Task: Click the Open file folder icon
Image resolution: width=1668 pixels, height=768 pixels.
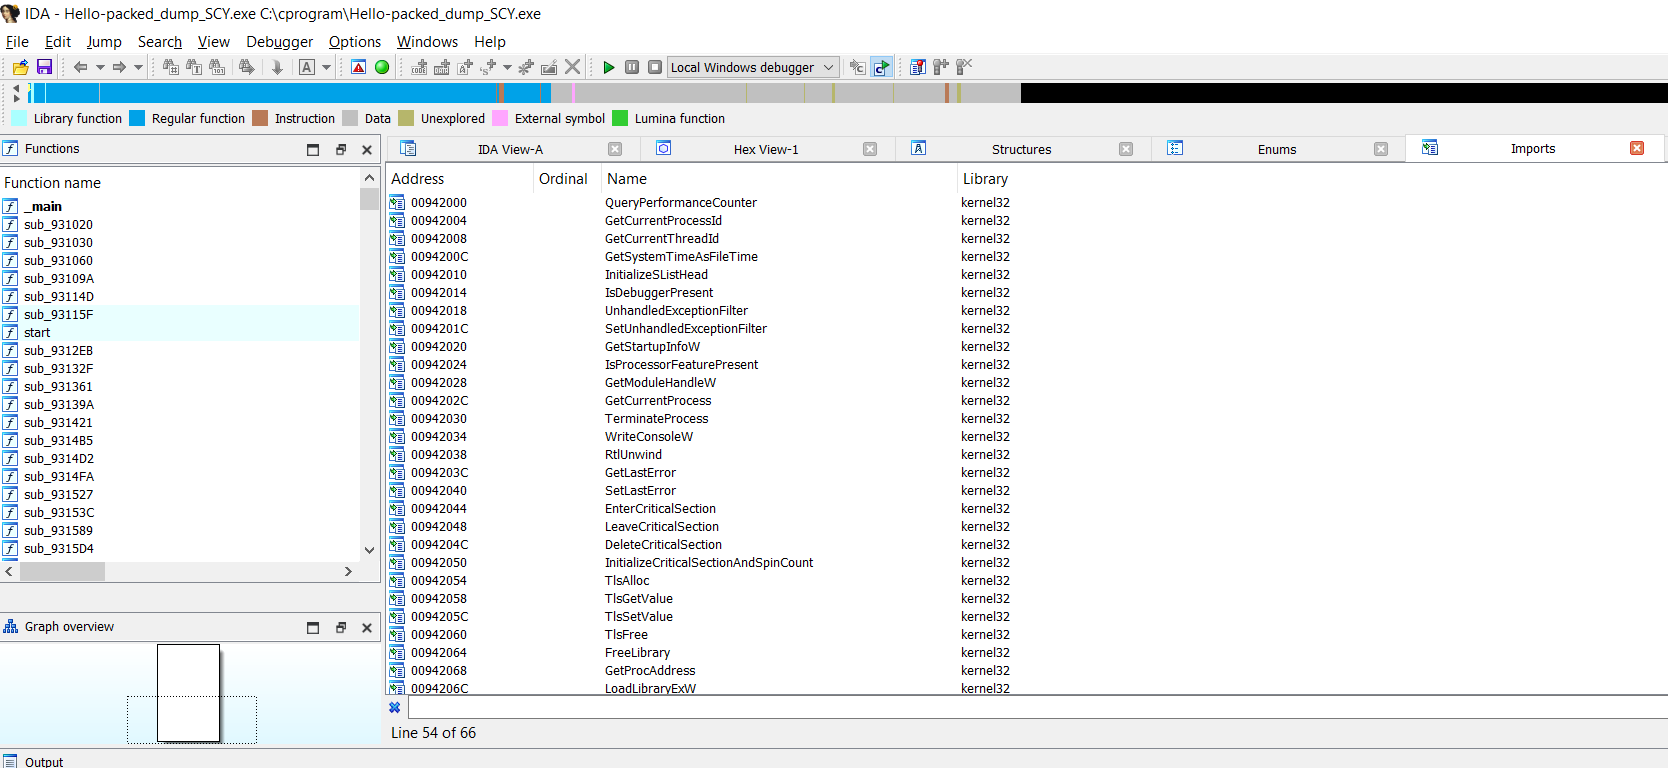Action: (x=20, y=67)
